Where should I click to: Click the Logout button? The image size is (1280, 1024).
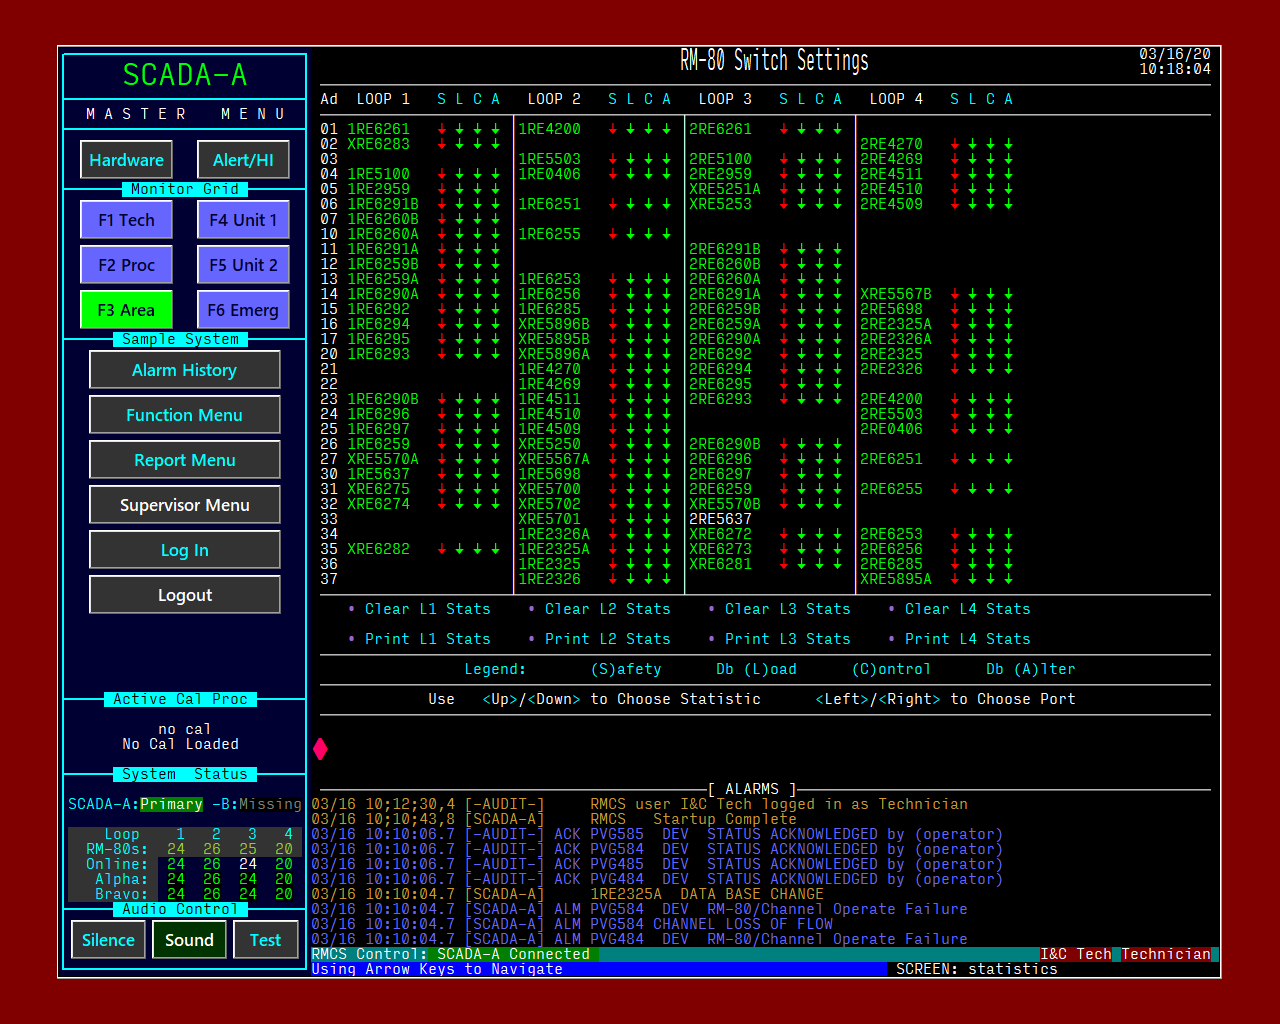pyautogui.click(x=185, y=595)
